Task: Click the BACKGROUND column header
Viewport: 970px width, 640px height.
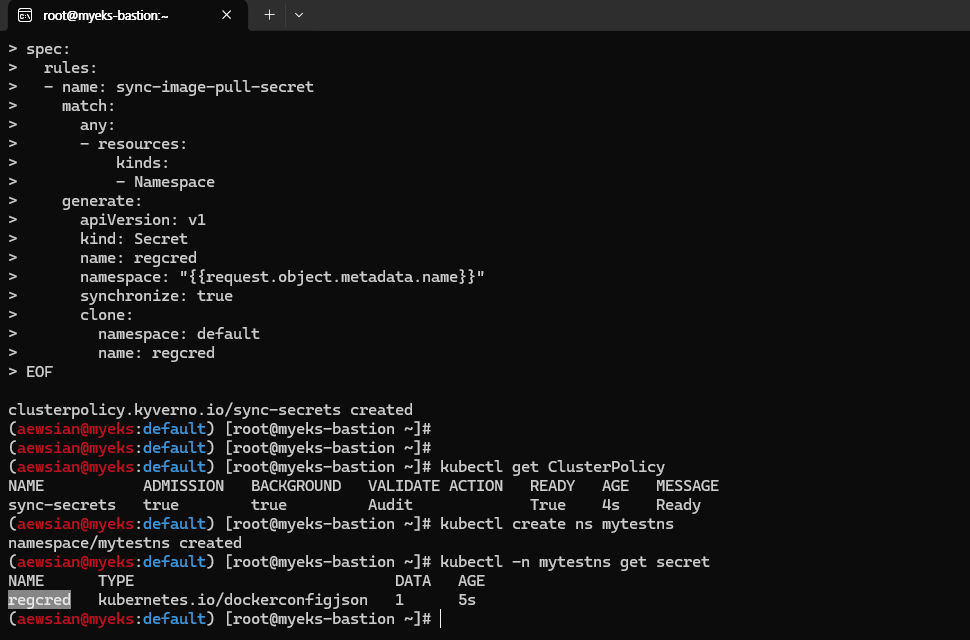Action: [x=296, y=486]
